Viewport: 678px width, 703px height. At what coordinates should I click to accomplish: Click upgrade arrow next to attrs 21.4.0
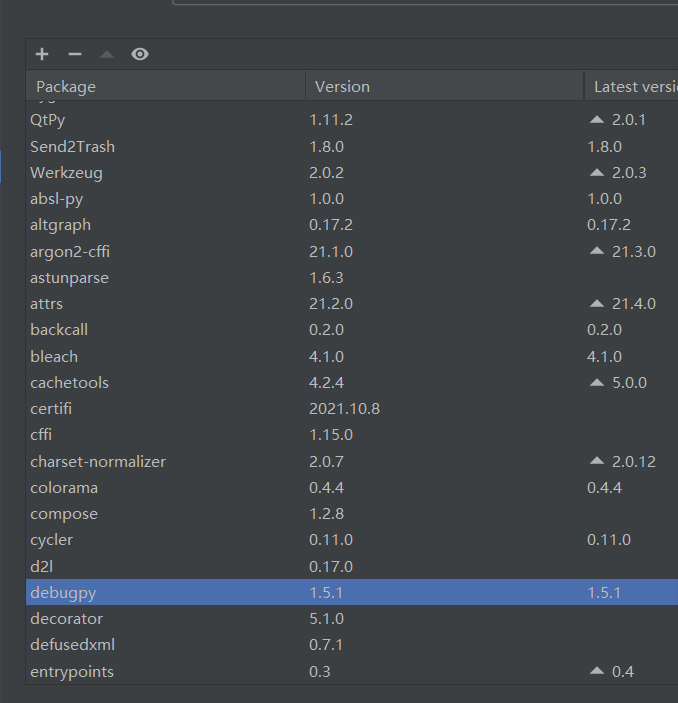(x=597, y=304)
